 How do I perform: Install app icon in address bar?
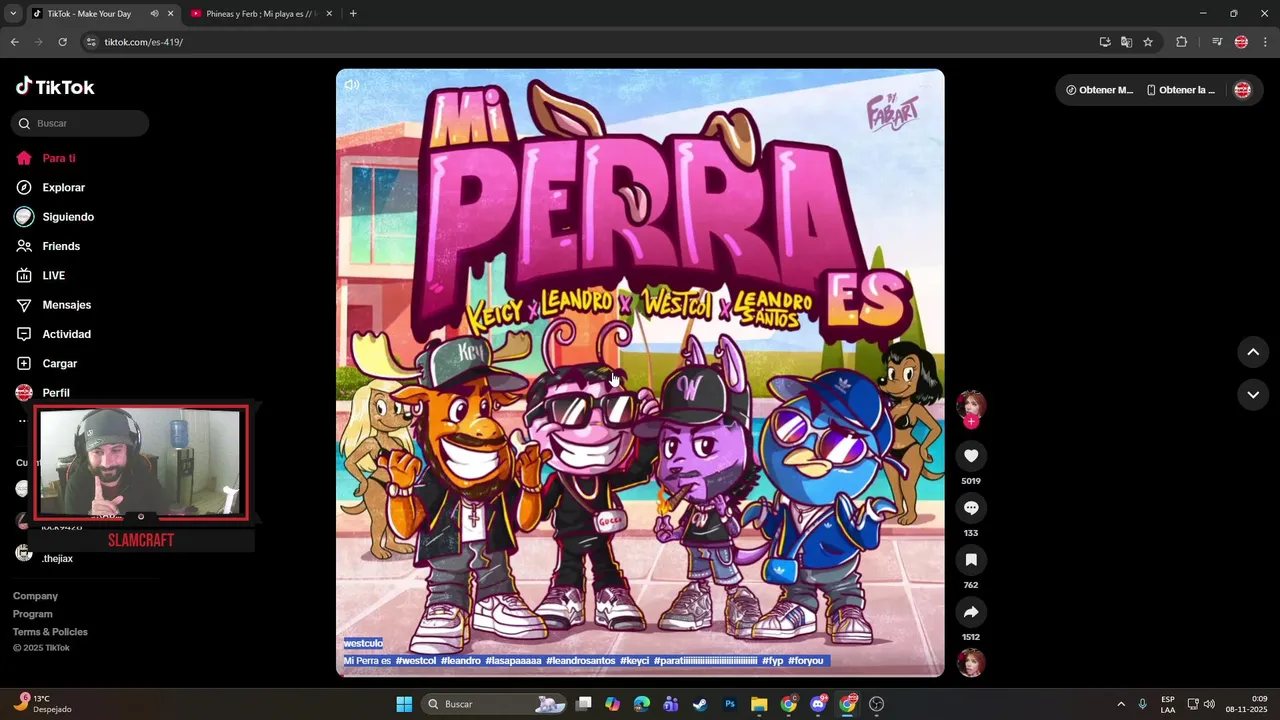tap(1105, 42)
